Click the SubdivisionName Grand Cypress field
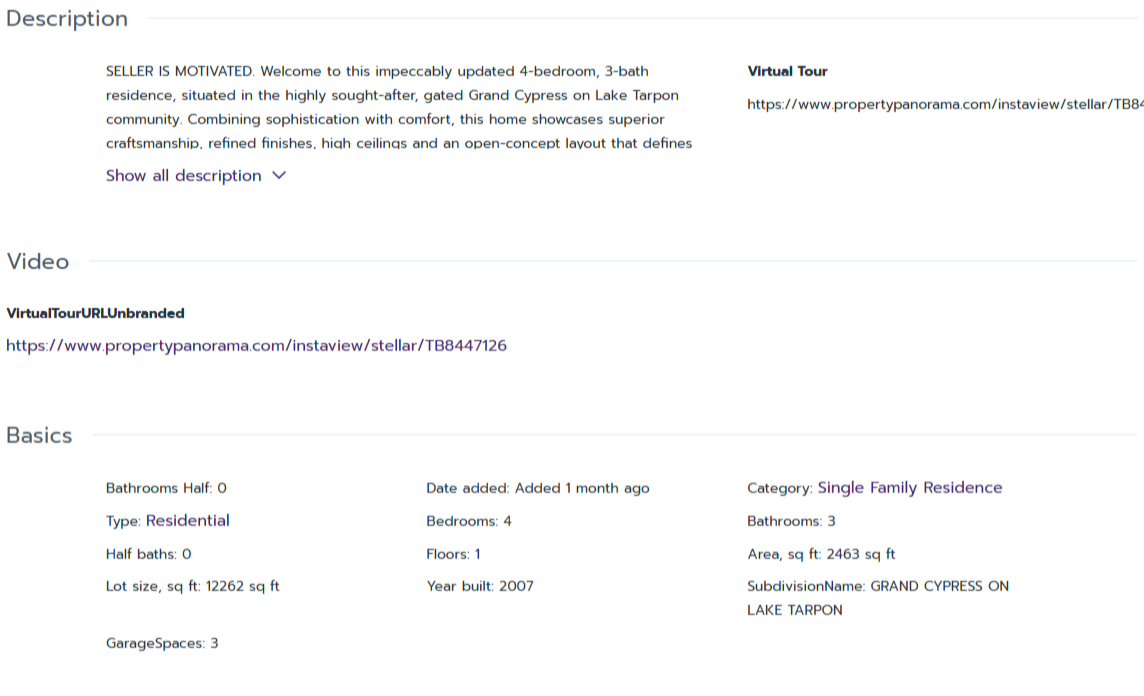This screenshot has height=696, width=1144. (877, 597)
